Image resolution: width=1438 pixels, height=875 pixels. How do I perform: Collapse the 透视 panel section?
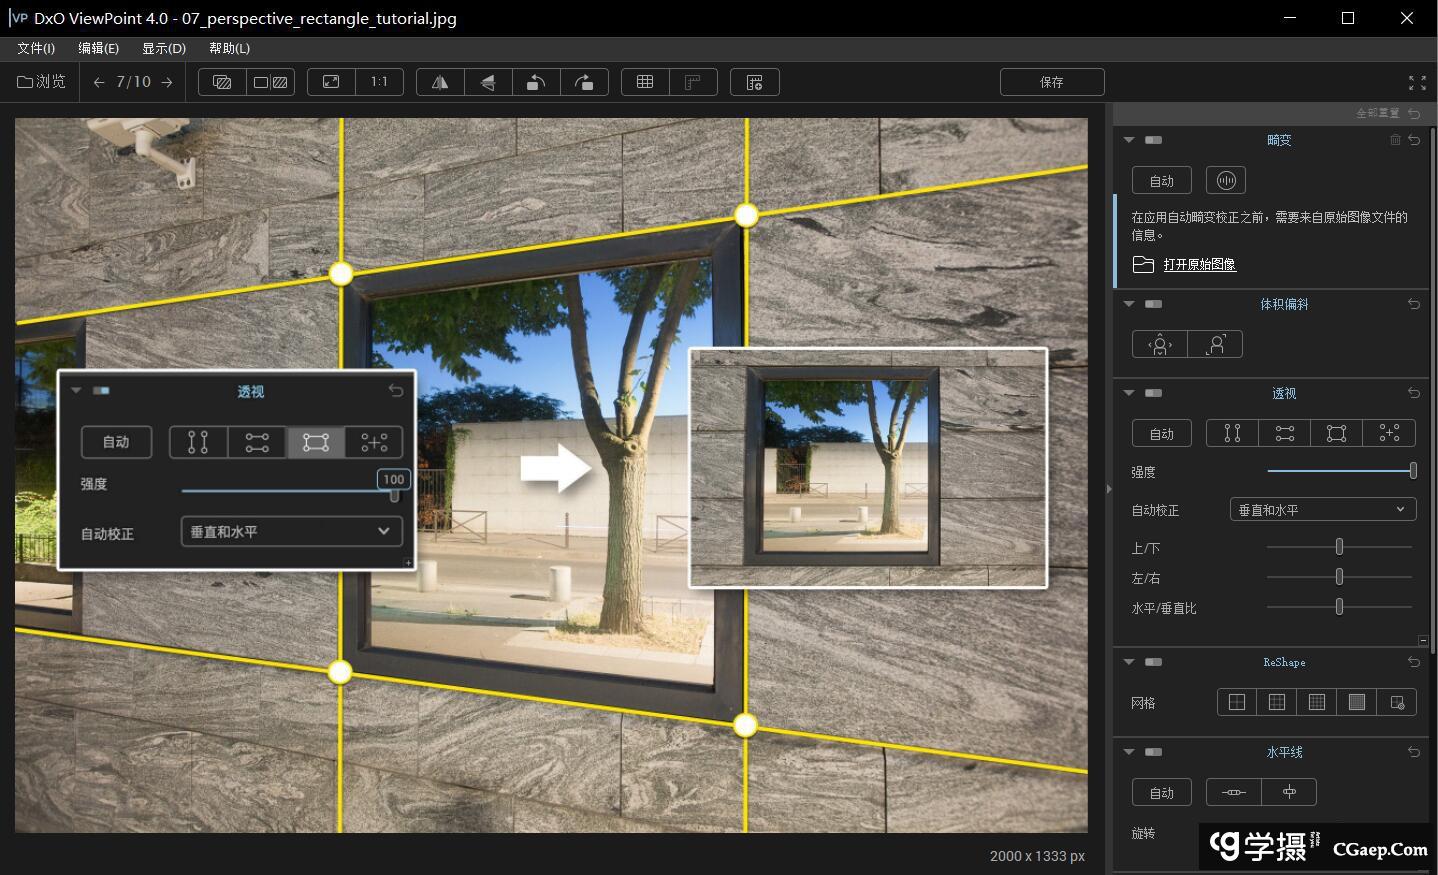pos(1129,393)
